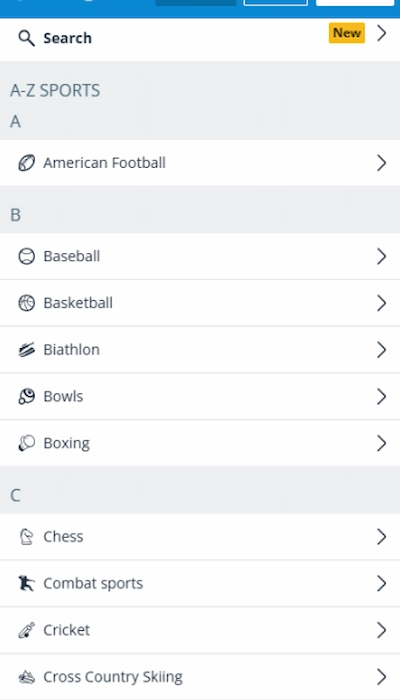The height and width of the screenshot is (700, 400).
Task: Click the yellow New badge
Action: (347, 33)
